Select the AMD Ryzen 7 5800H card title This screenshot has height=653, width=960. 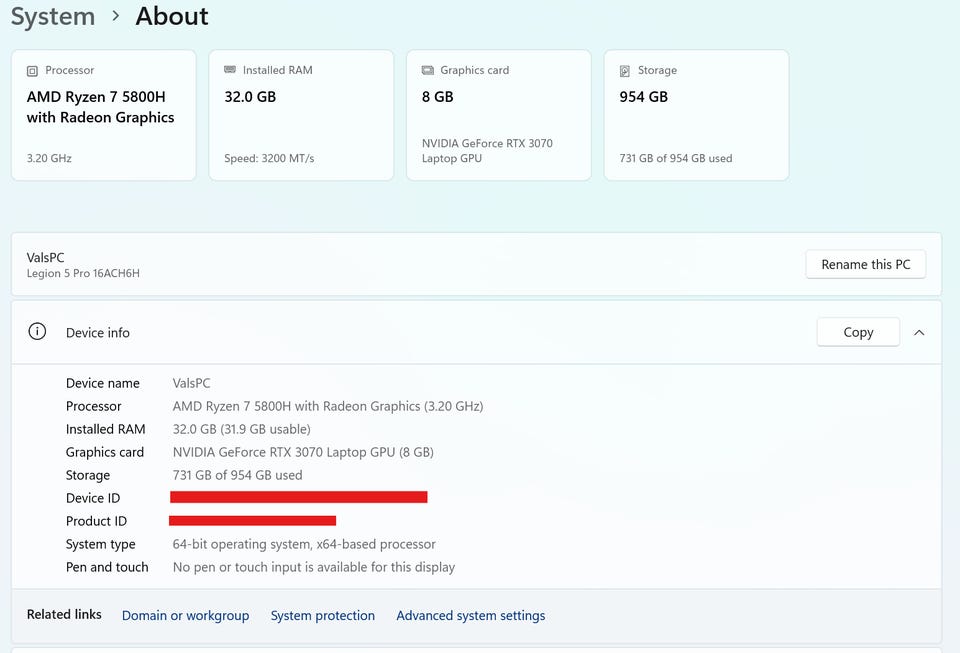100,107
